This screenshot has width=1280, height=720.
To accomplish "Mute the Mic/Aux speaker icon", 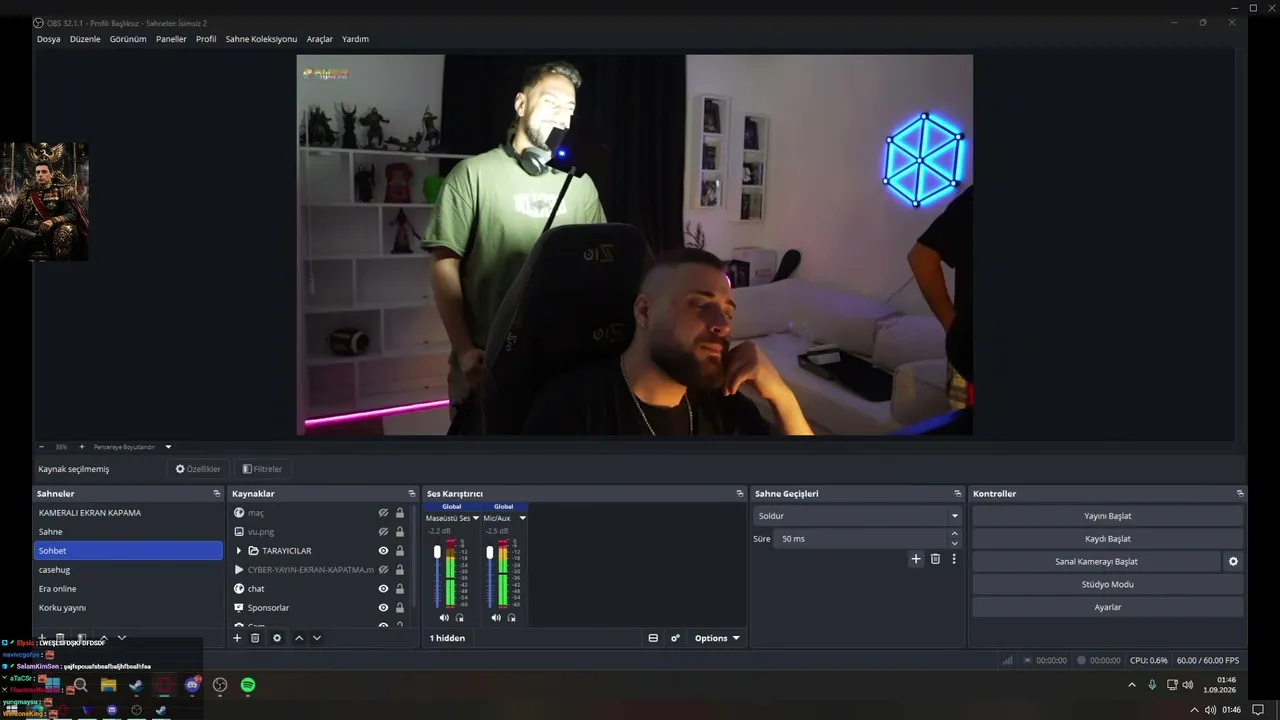I will point(496,618).
